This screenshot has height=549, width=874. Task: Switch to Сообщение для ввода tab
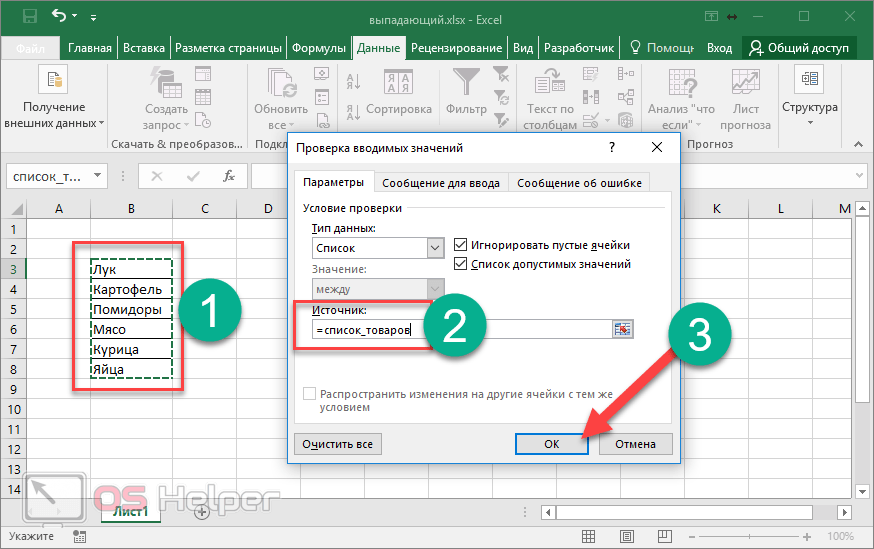443,183
